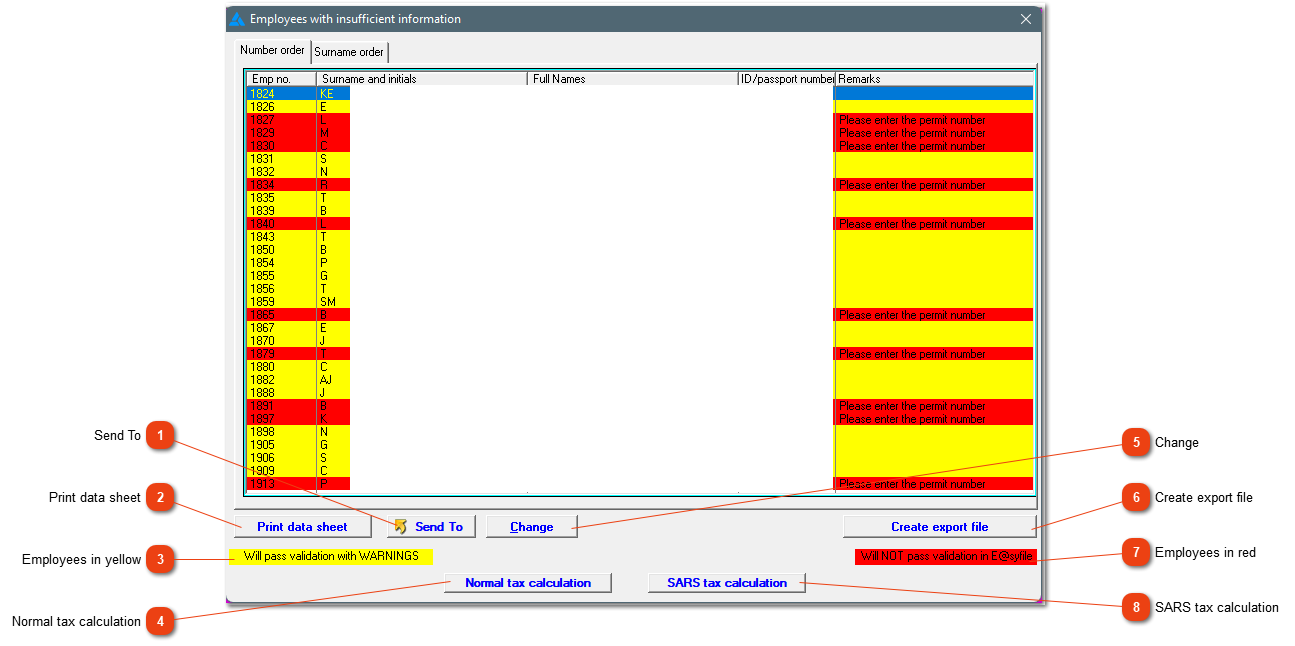The image size is (1295, 646).
Task: Select employee row 1850
Action: (640, 249)
